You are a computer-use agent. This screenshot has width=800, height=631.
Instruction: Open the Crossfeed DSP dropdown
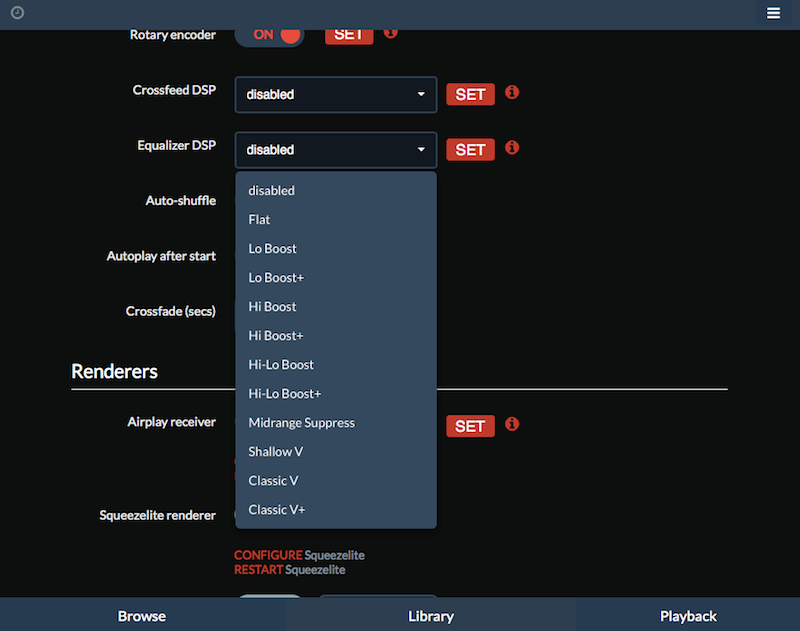coord(336,94)
